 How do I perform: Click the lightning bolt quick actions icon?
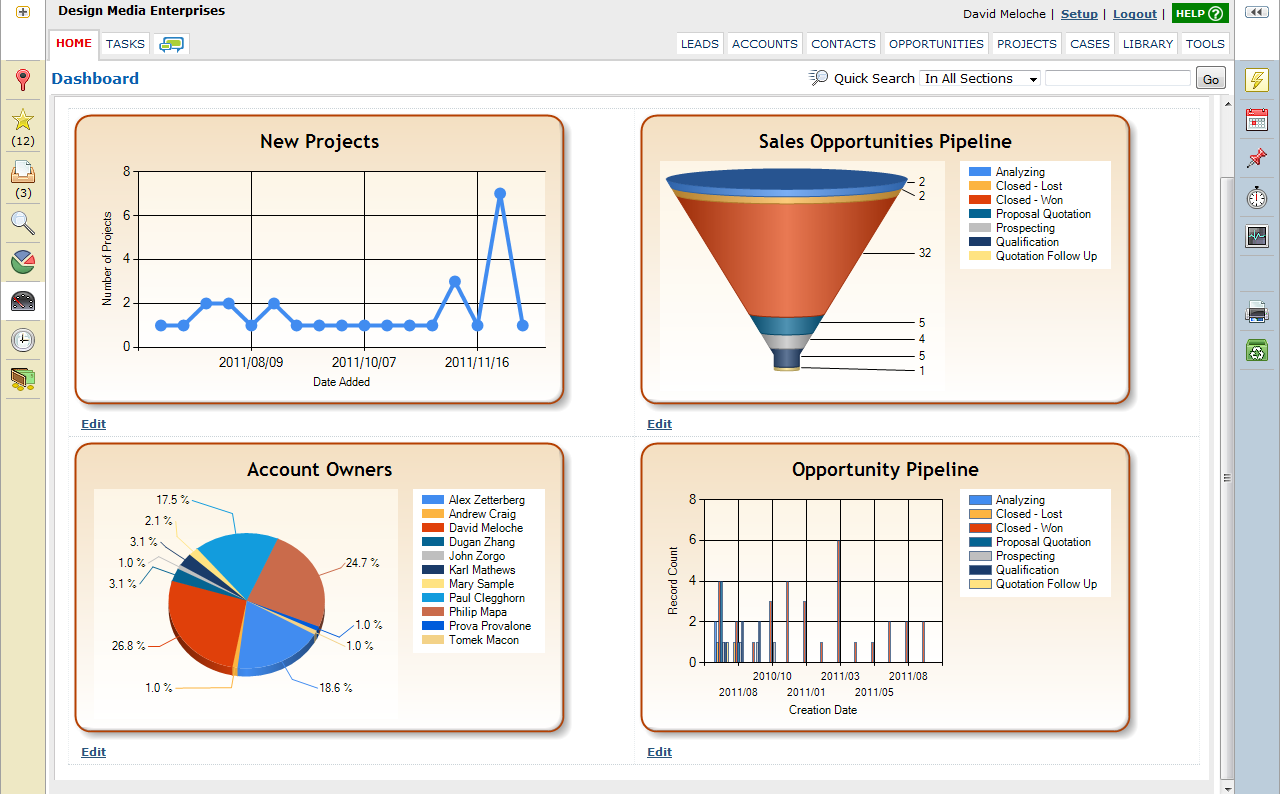(1257, 81)
